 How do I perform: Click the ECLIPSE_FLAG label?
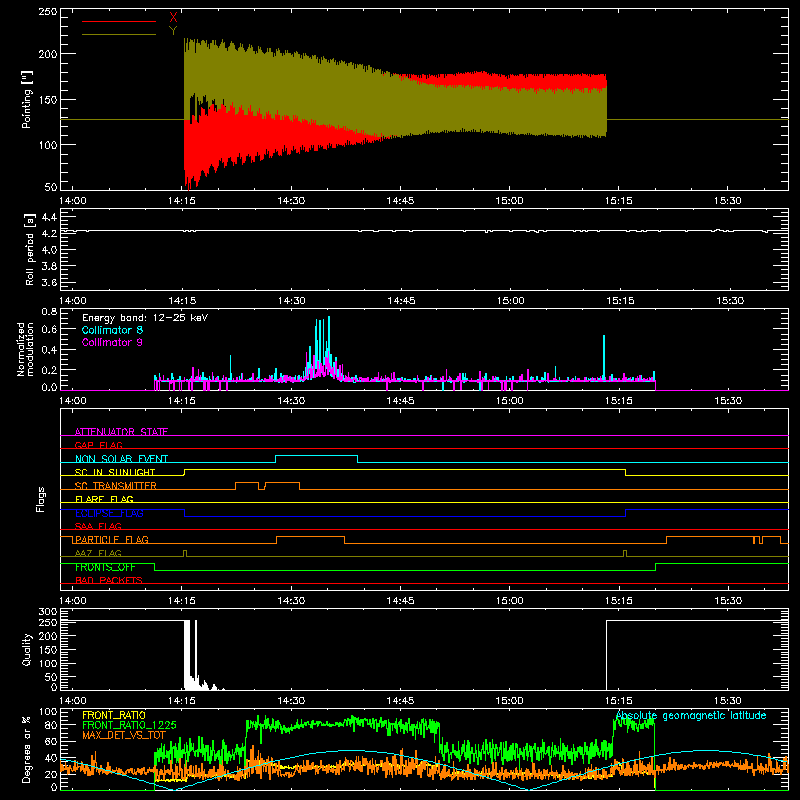[x=109, y=513]
